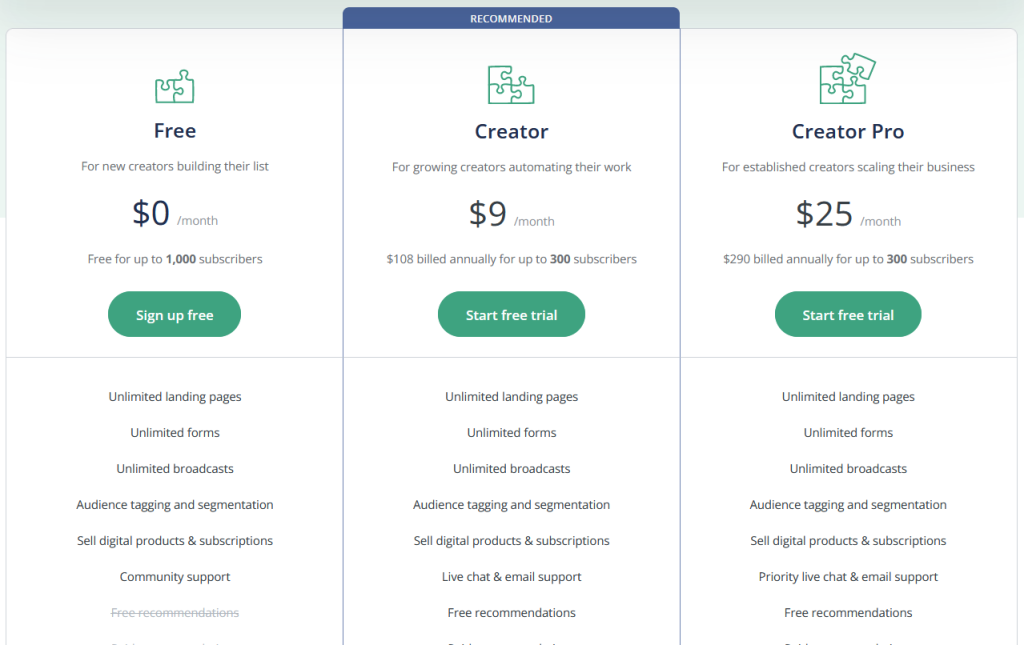Screen dimensions: 1024x645
Task: Click the $108 billed annually text
Action: (511, 259)
